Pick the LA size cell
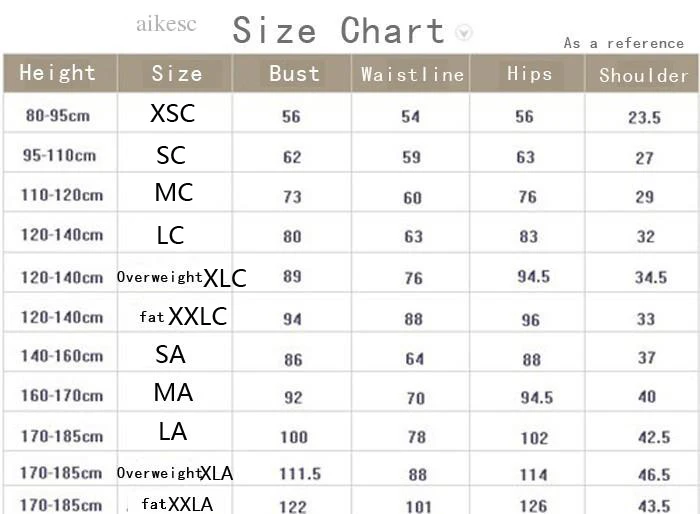Image resolution: width=700 pixels, height=514 pixels. click(173, 431)
